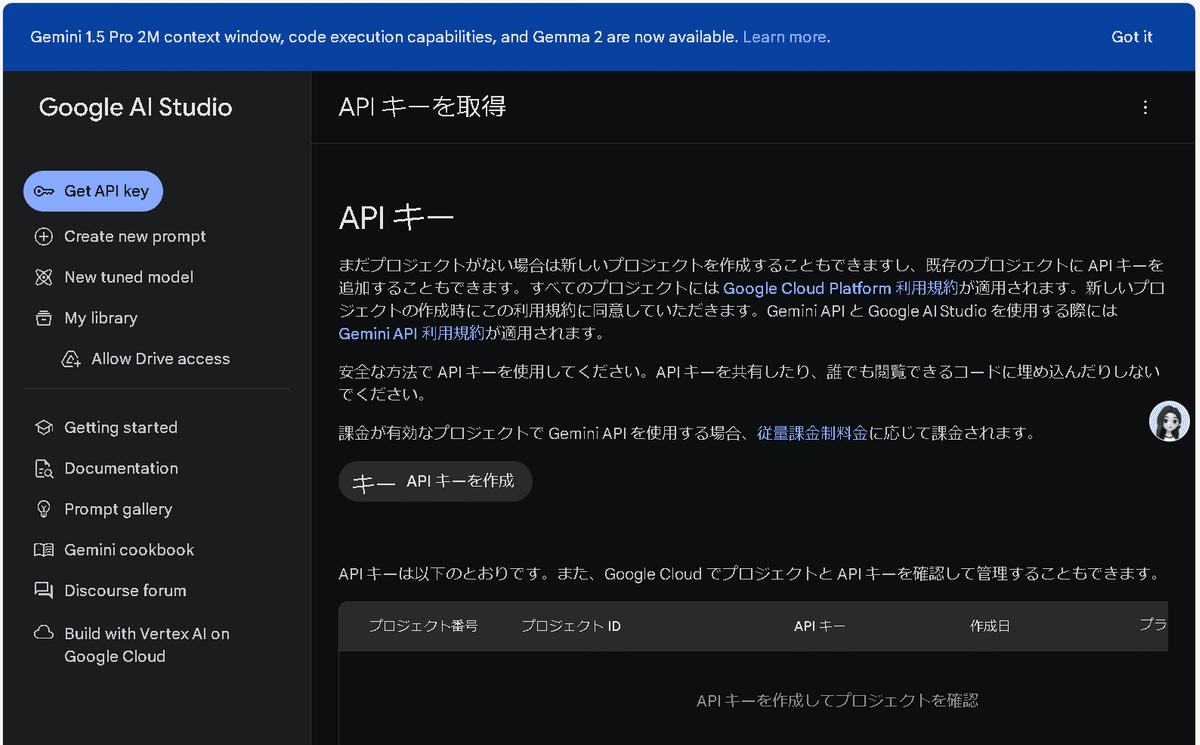Open the Documentation link in sidebar

(121, 469)
